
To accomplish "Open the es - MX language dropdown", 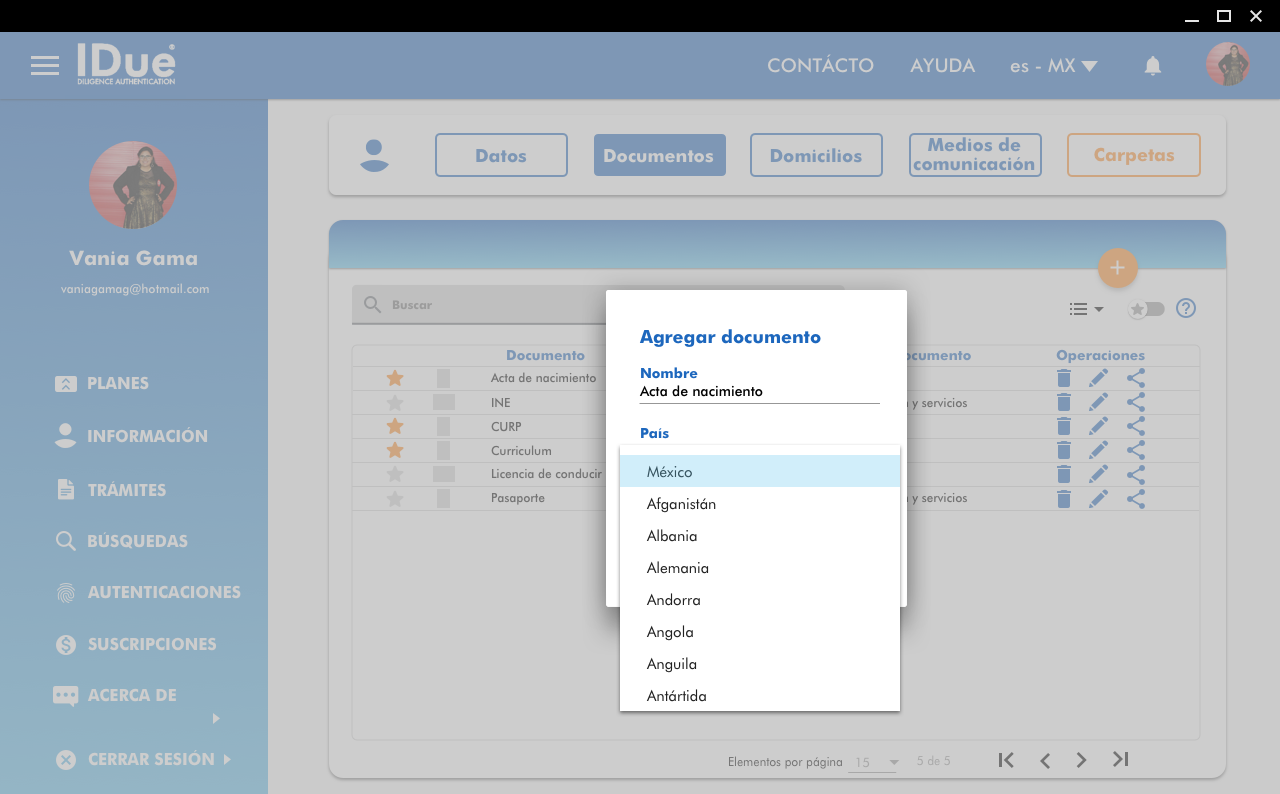I will [1053, 66].
